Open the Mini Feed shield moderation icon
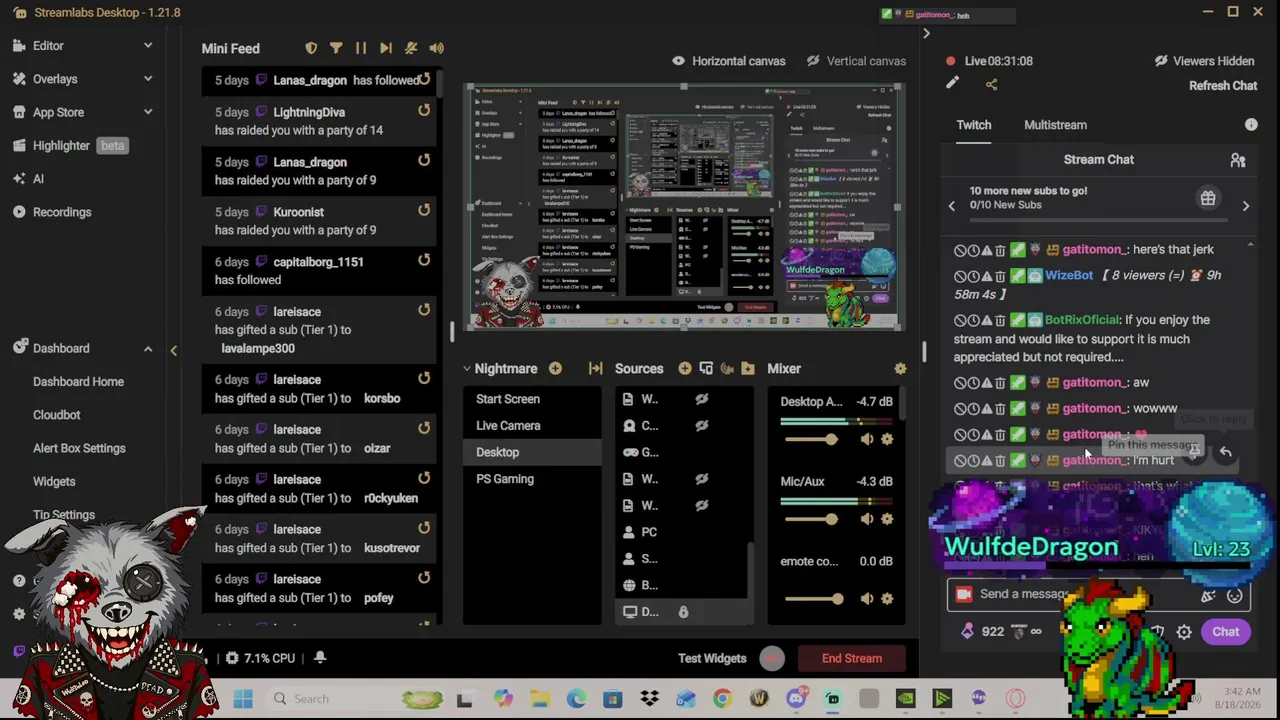The image size is (1280, 720). pyautogui.click(x=311, y=48)
